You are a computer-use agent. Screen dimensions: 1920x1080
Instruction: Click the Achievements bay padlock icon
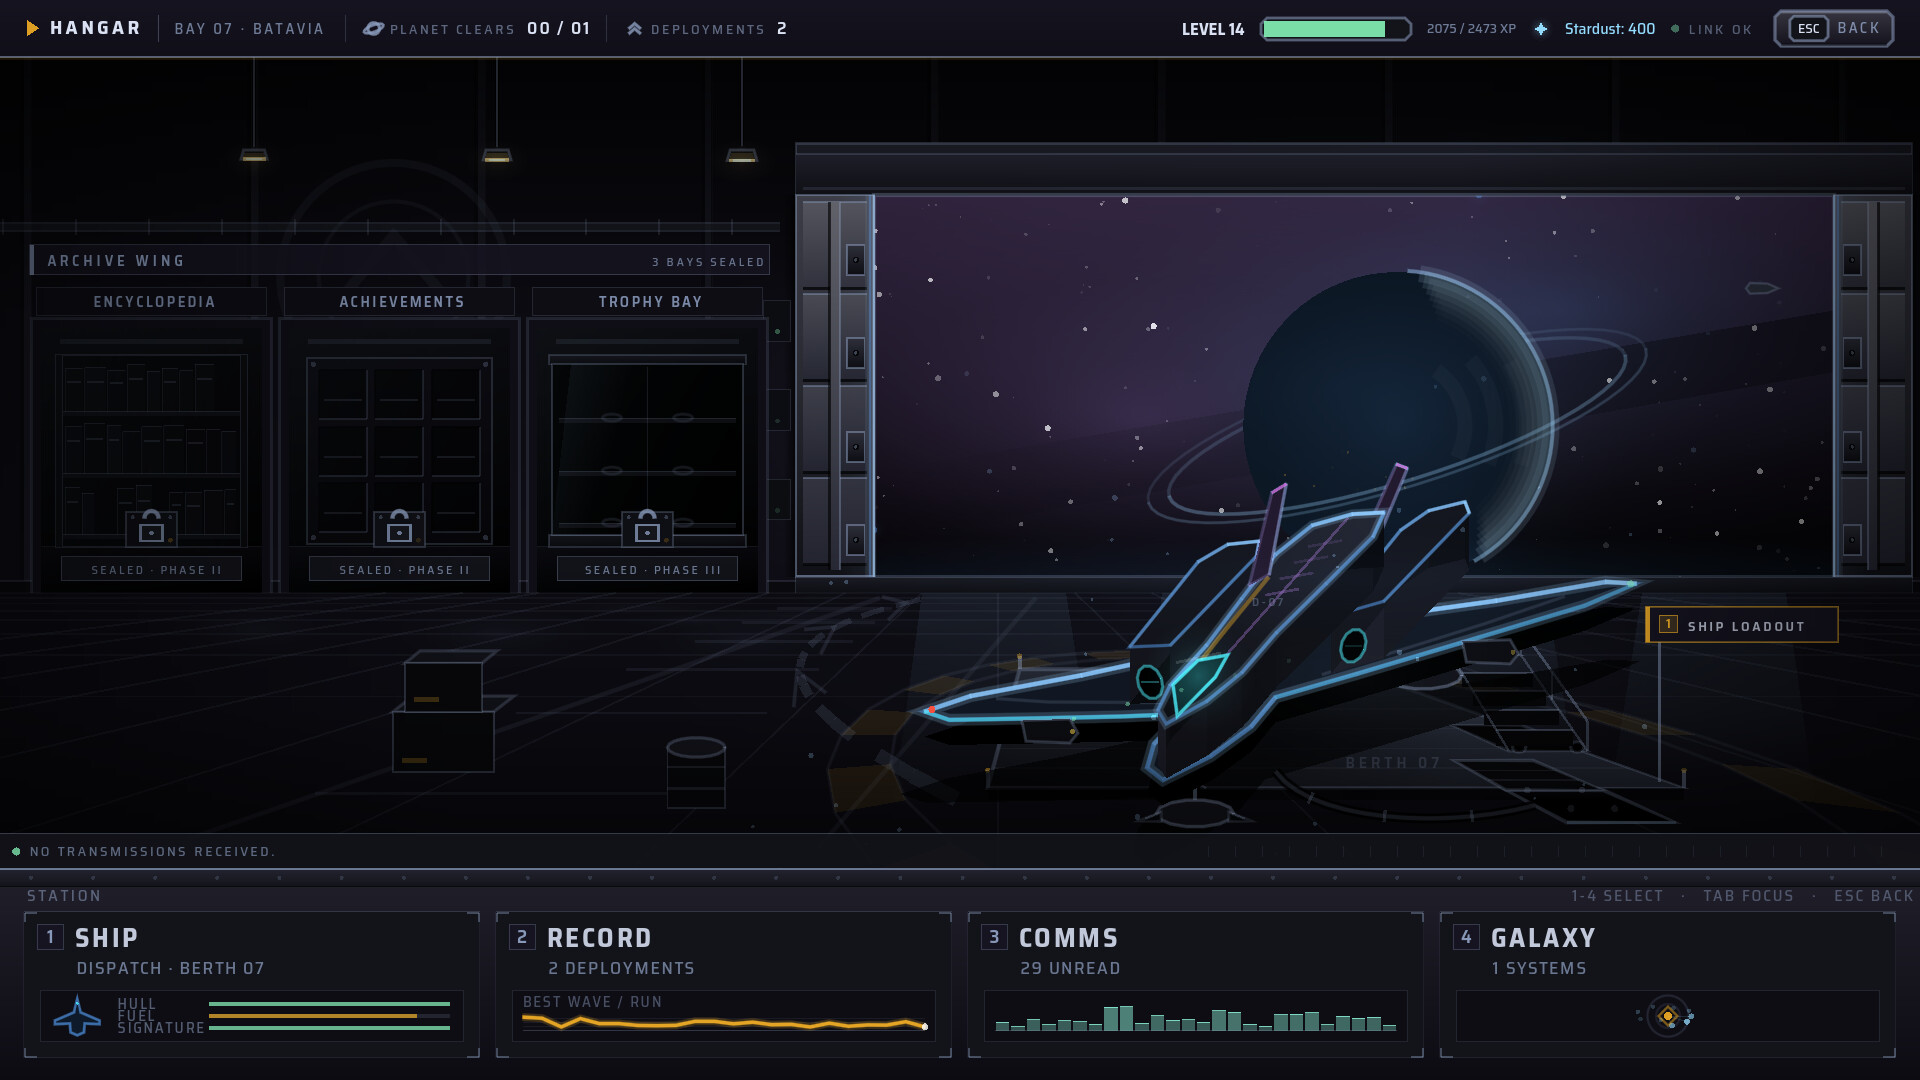[x=399, y=528]
